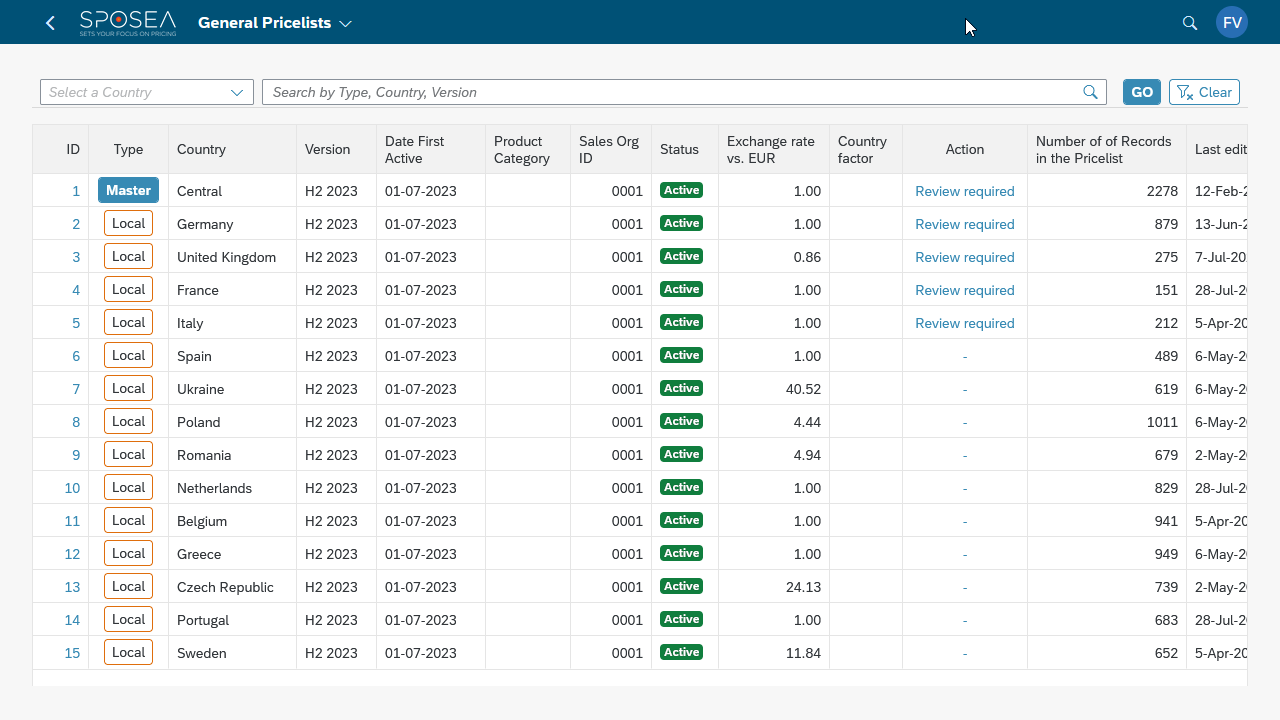
Task: Clear all filters with the Clear button
Action: (x=1204, y=91)
